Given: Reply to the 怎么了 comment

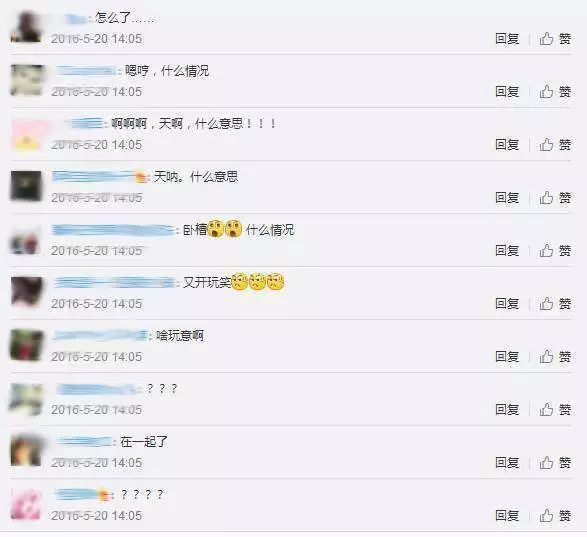Looking at the screenshot, I should 507,39.
